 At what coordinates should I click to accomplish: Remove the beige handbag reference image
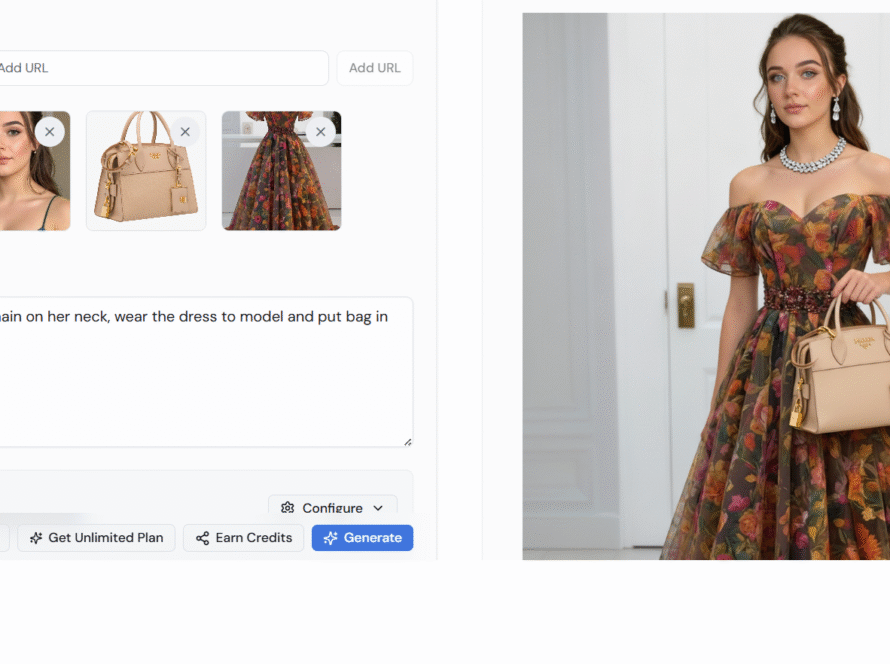185,132
